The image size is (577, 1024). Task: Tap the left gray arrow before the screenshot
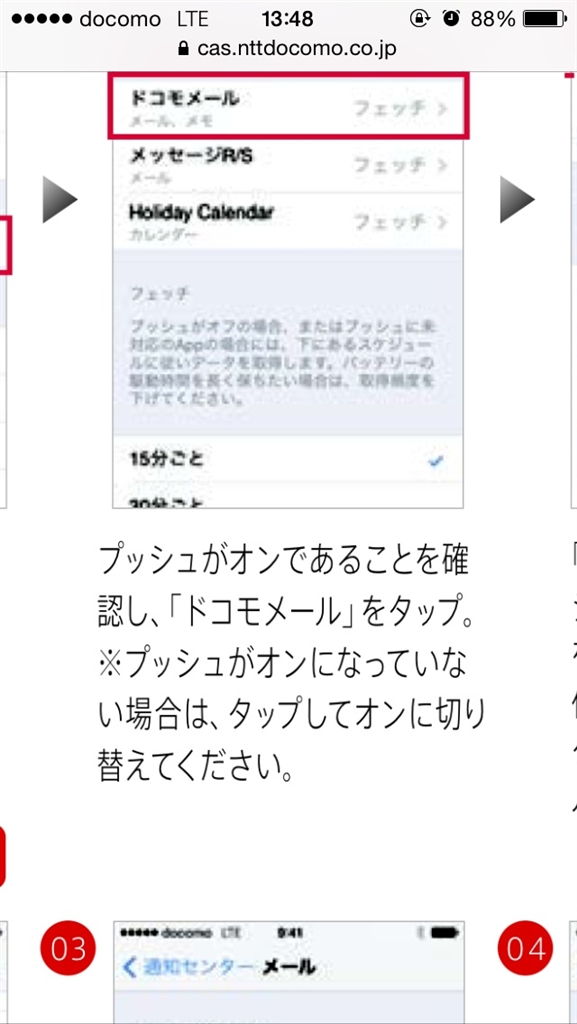pyautogui.click(x=60, y=199)
